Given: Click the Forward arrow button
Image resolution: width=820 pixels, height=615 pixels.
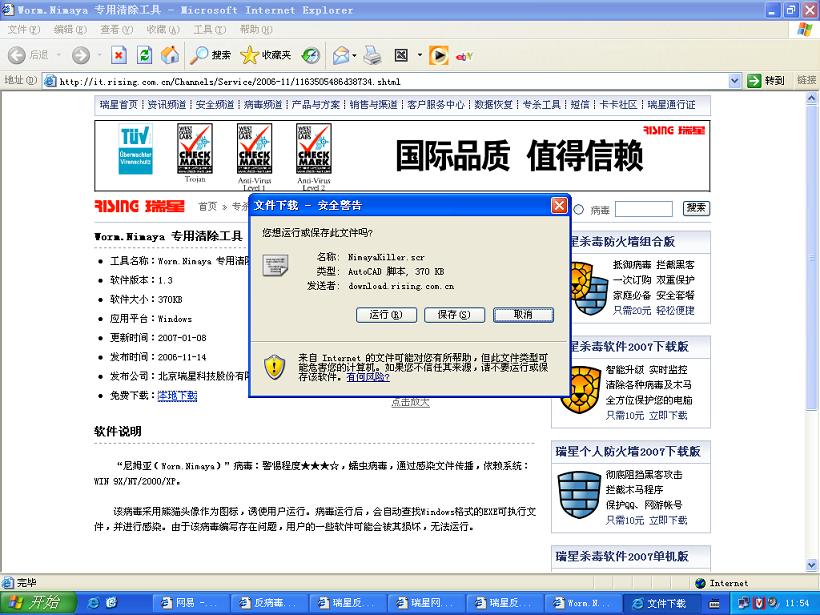Looking at the screenshot, I should click(x=81, y=55).
